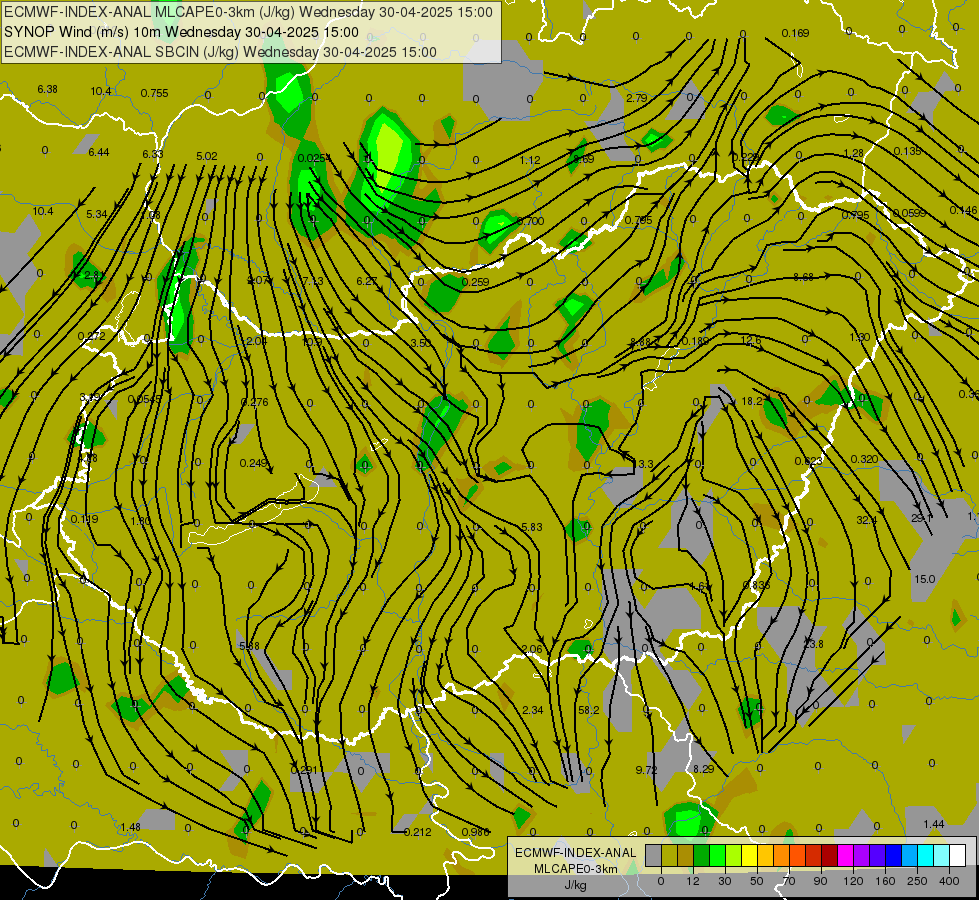Viewport: 979px width, 900px height.
Task: Click the magenta legend swatch
Action: pyautogui.click(x=845, y=855)
